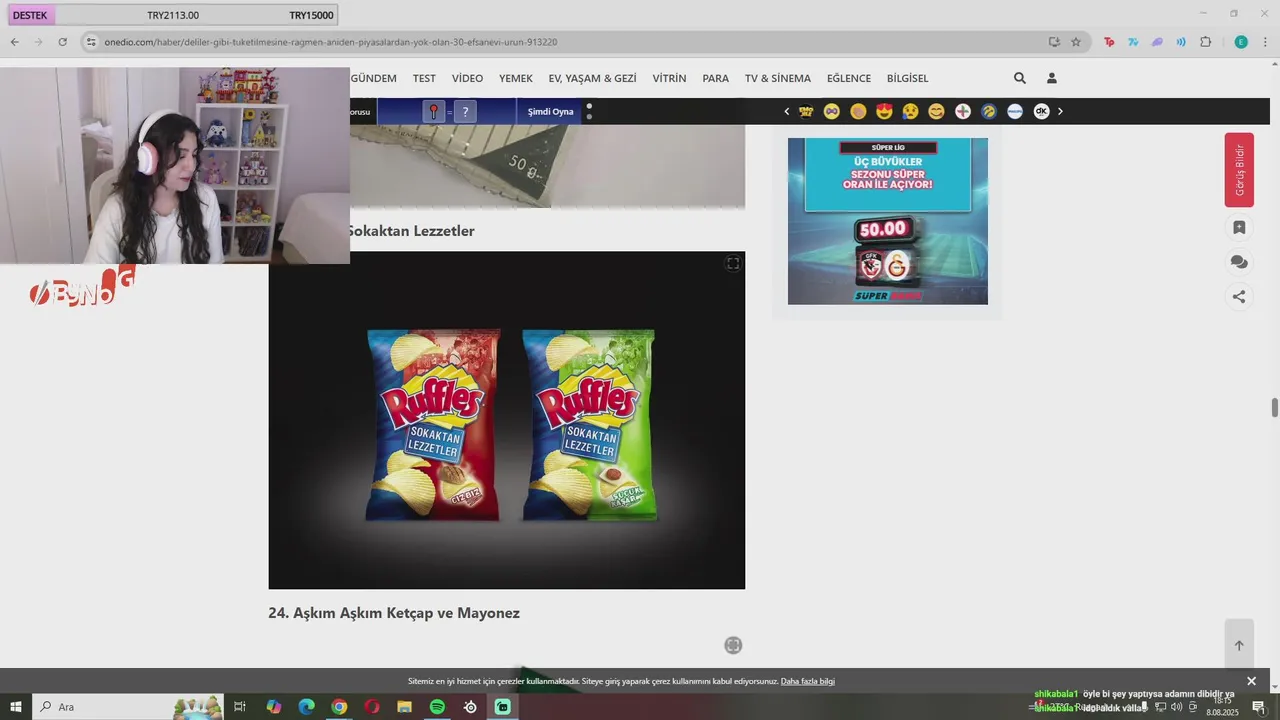Open the EĞLENCE section
Viewport: 1280px width, 720px height.
[849, 78]
